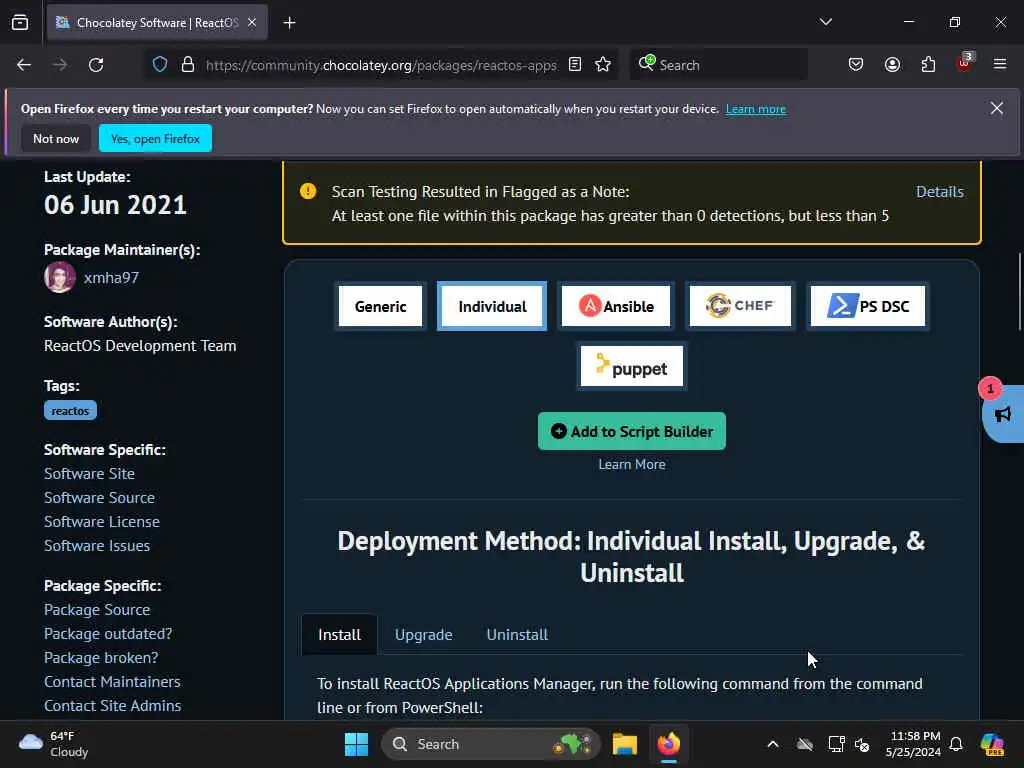The width and height of the screenshot is (1024, 768).
Task: Toggle reader view icon
Action: pyautogui.click(x=575, y=65)
